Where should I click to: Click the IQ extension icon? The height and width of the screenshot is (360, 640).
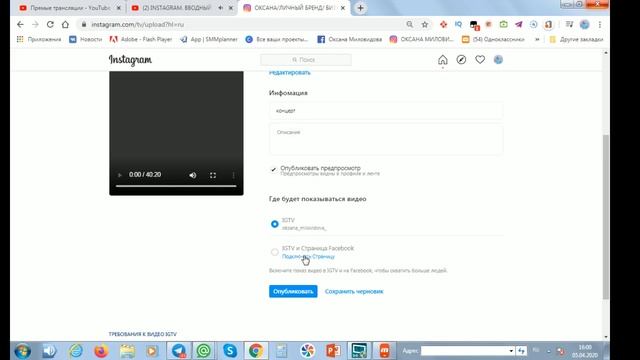[x=458, y=24]
